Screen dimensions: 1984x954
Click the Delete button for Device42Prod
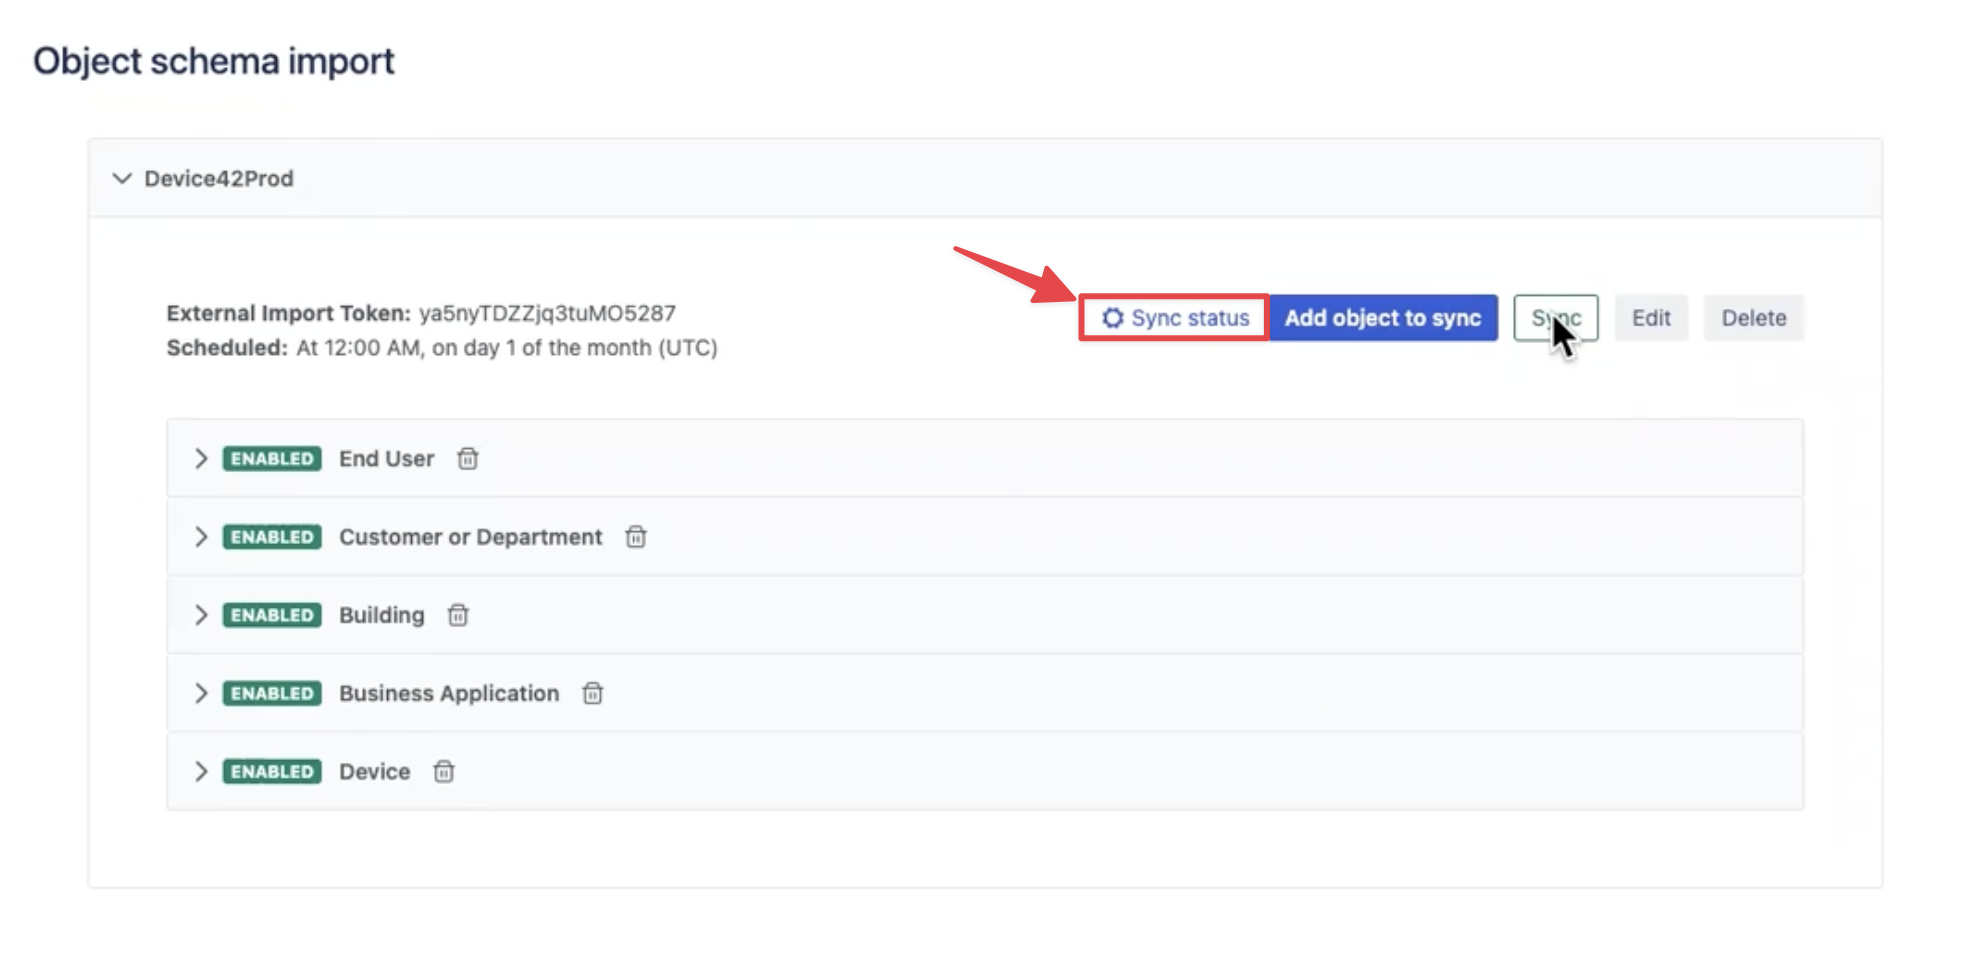tap(1753, 318)
